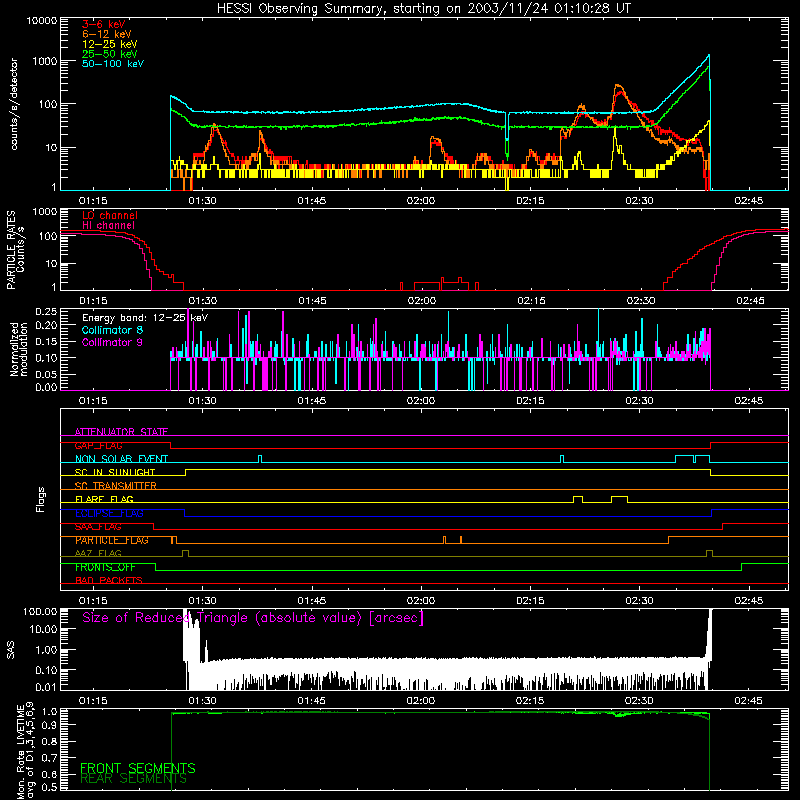800x800 pixels.
Task: Click the FLARE_FLAG label
Action: point(104,499)
